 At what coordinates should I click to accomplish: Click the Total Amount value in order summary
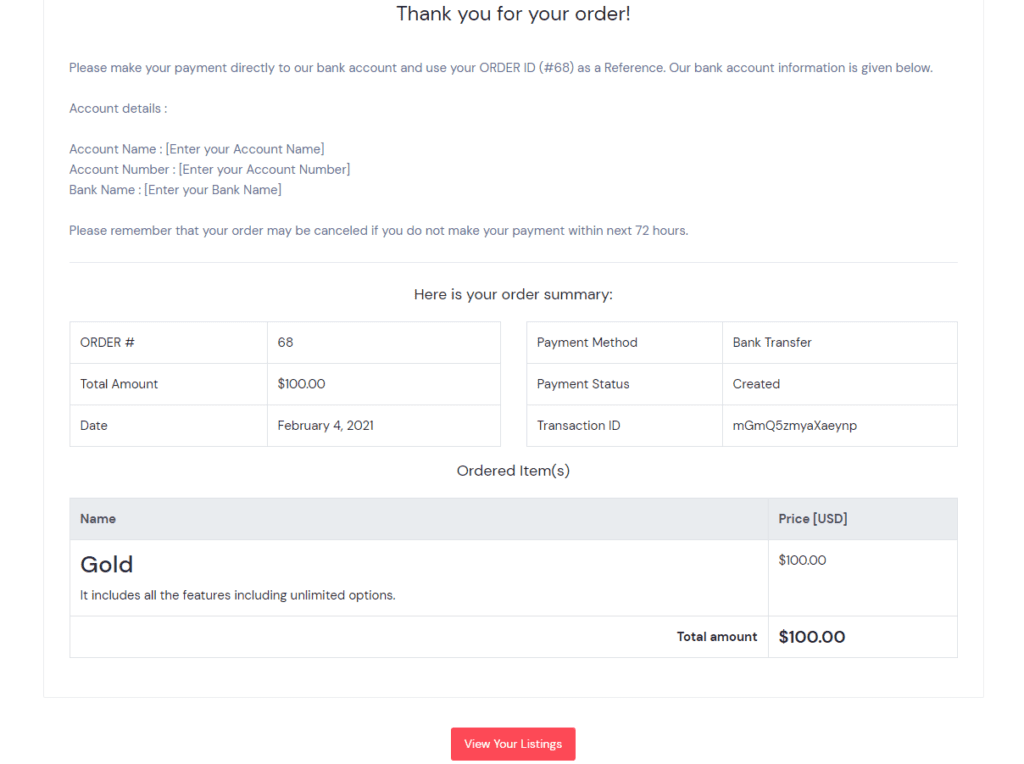[x=302, y=384]
